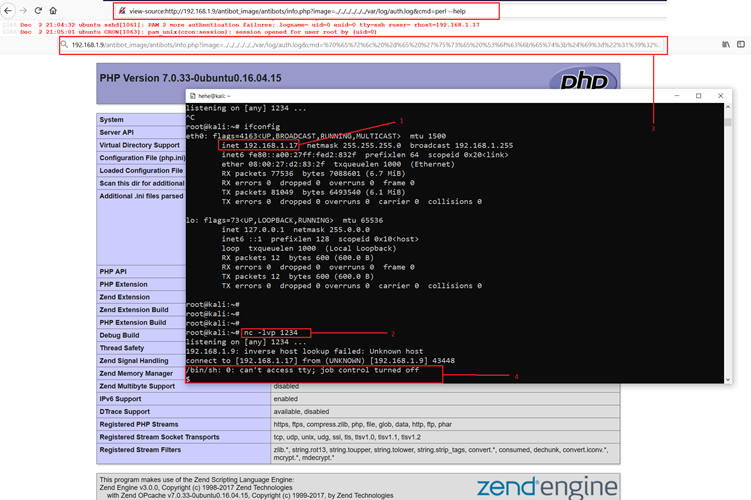Click the magnifier icon in the address bar
Screen dimensions: 751x500
tap(61, 45)
